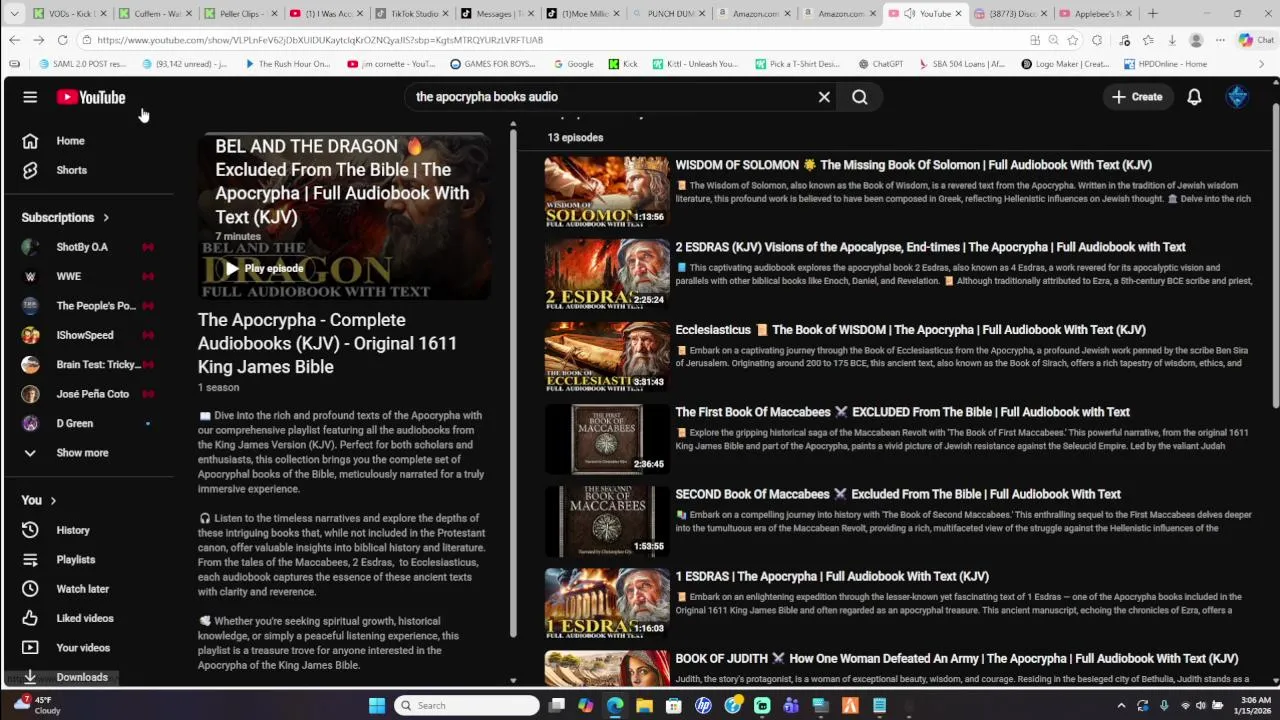Click taskbar Search box
This screenshot has width=1280, height=720.
(x=467, y=706)
